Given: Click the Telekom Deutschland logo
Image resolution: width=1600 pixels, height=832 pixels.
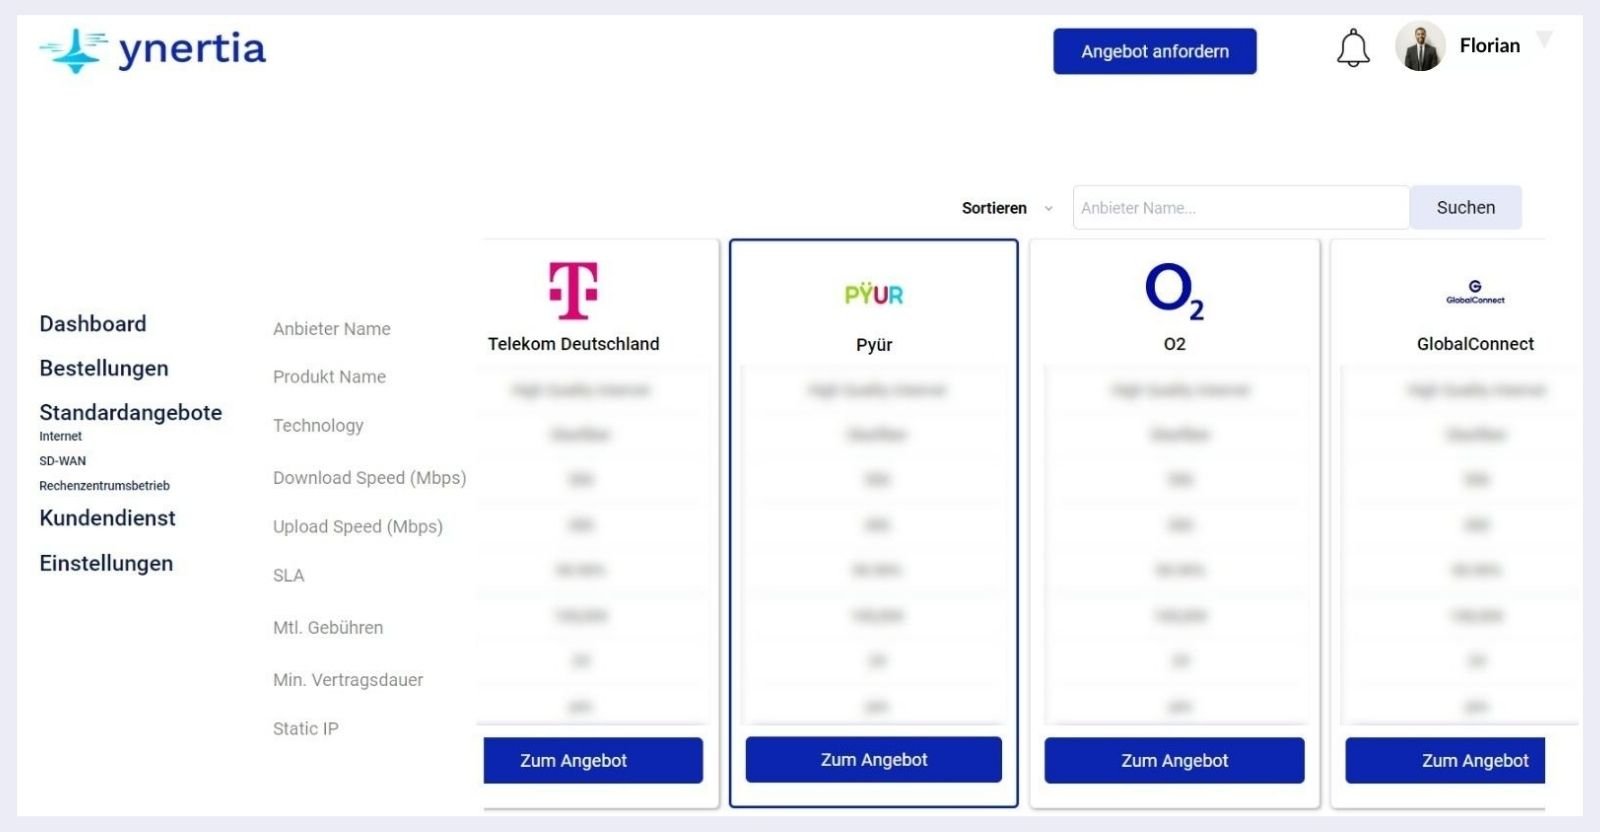Looking at the screenshot, I should [573, 290].
